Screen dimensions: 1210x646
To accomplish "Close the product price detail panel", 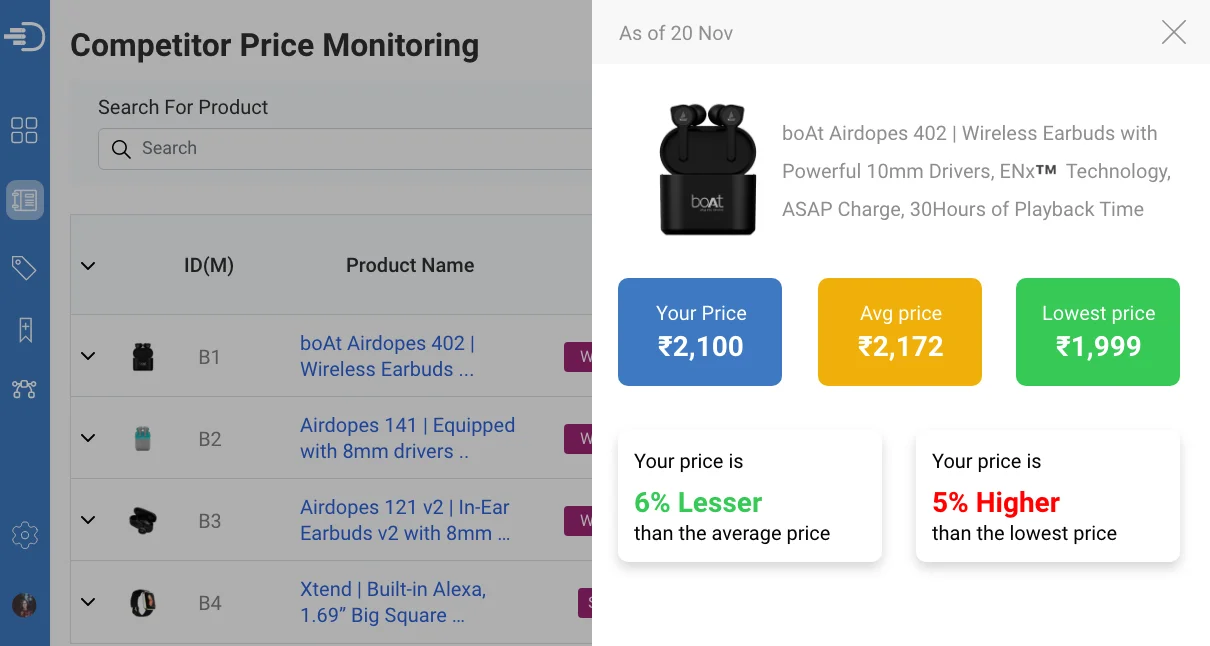I will pos(1173,33).
